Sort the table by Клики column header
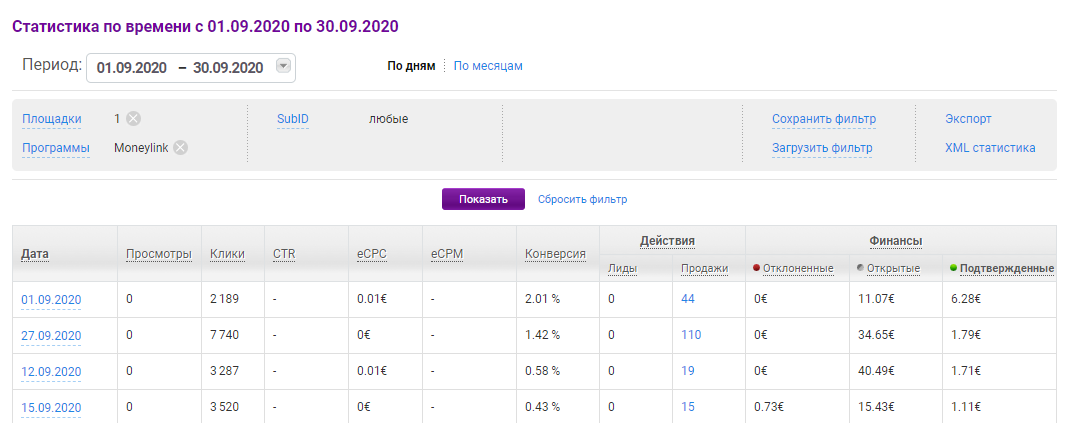The width and height of the screenshot is (1068, 423). click(227, 254)
